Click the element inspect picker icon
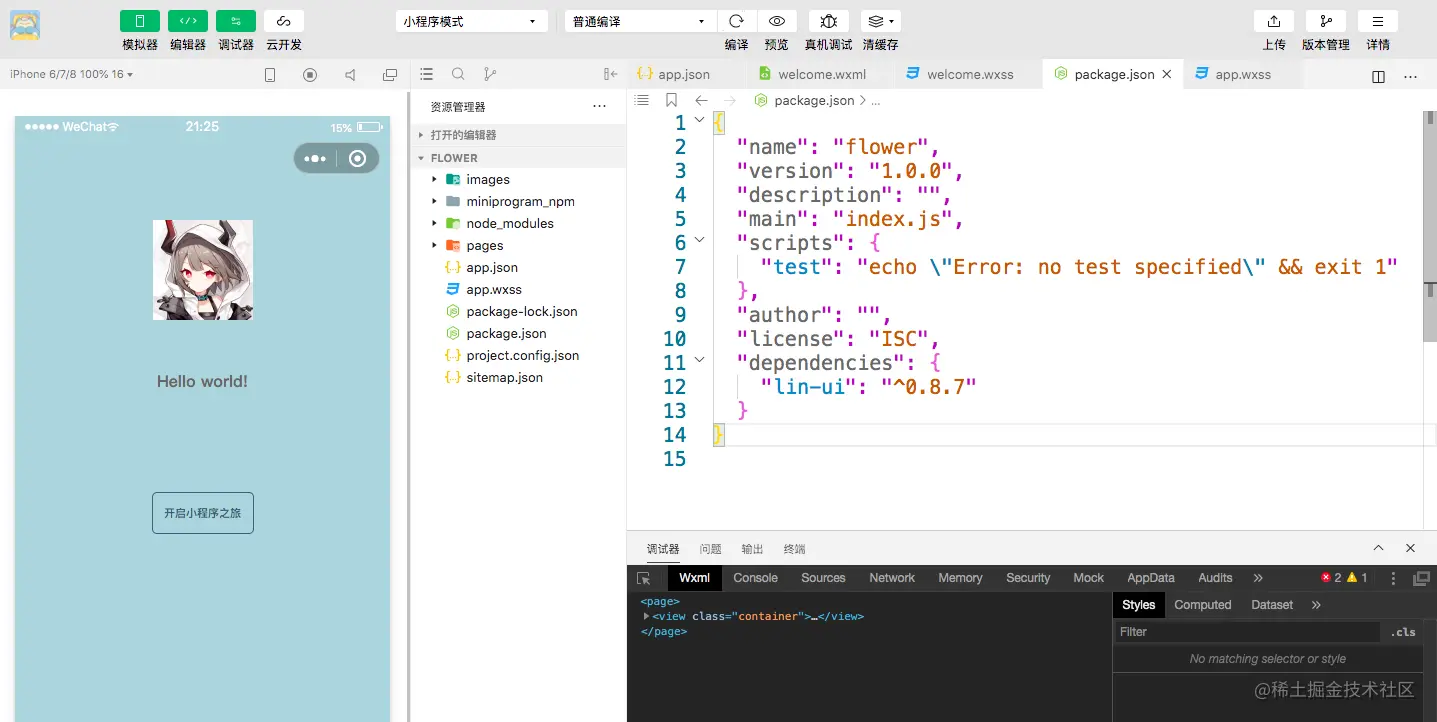Viewport: 1437px width, 722px height. coord(644,578)
